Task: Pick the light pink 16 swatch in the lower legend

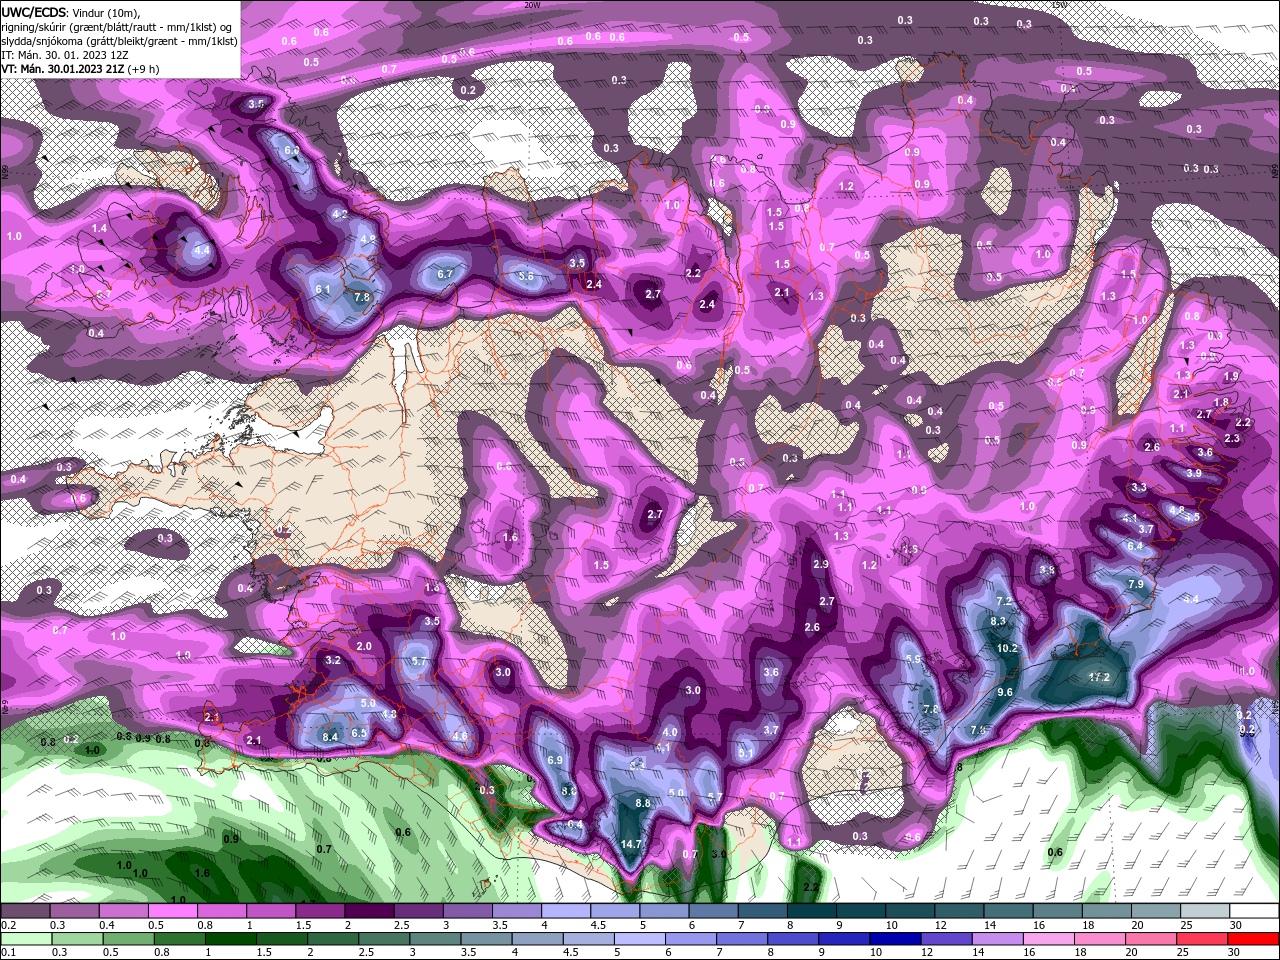Action: (1050, 938)
